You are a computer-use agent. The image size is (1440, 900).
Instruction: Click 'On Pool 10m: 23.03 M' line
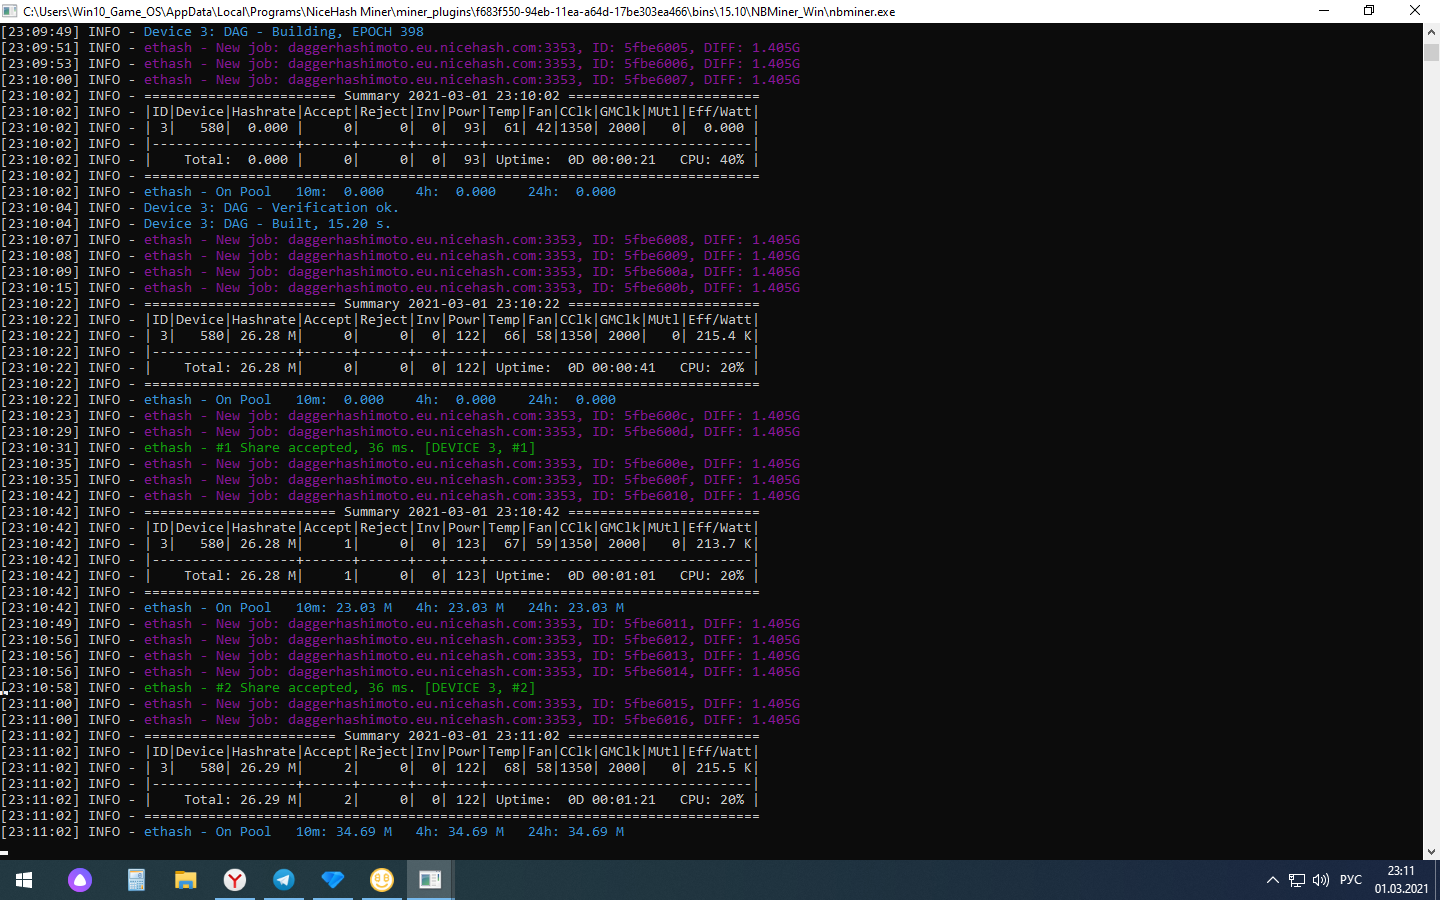tap(384, 608)
